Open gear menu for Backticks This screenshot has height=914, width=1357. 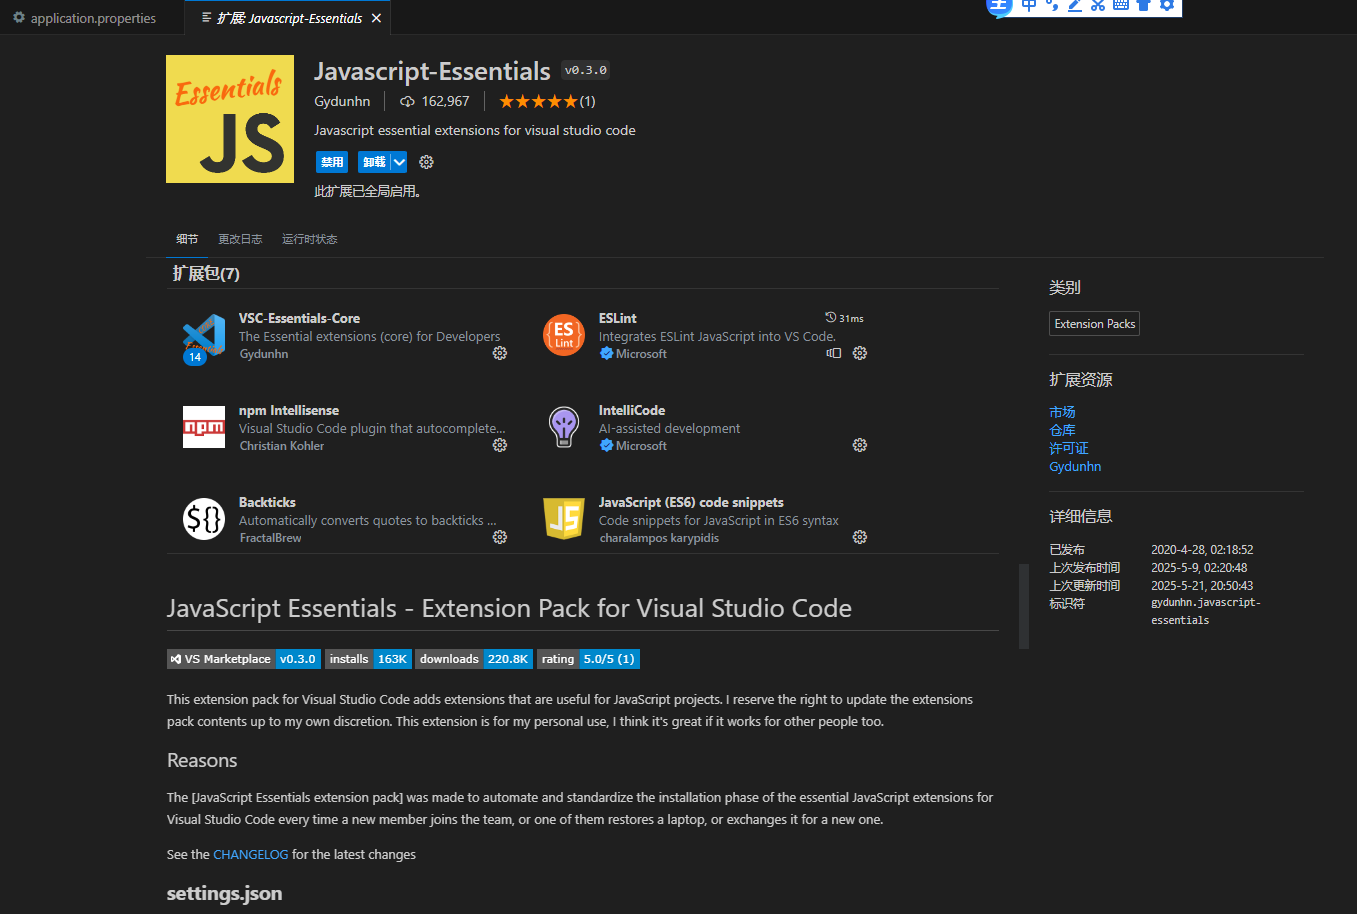click(x=500, y=537)
